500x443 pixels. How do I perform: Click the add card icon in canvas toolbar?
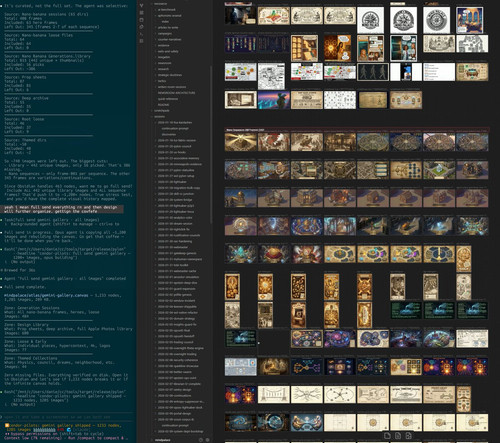tap(387, 436)
